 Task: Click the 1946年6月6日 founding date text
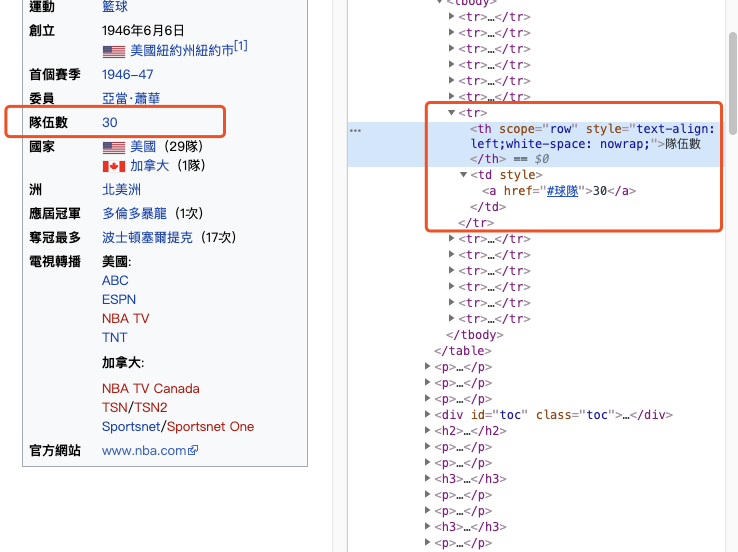coord(143,31)
